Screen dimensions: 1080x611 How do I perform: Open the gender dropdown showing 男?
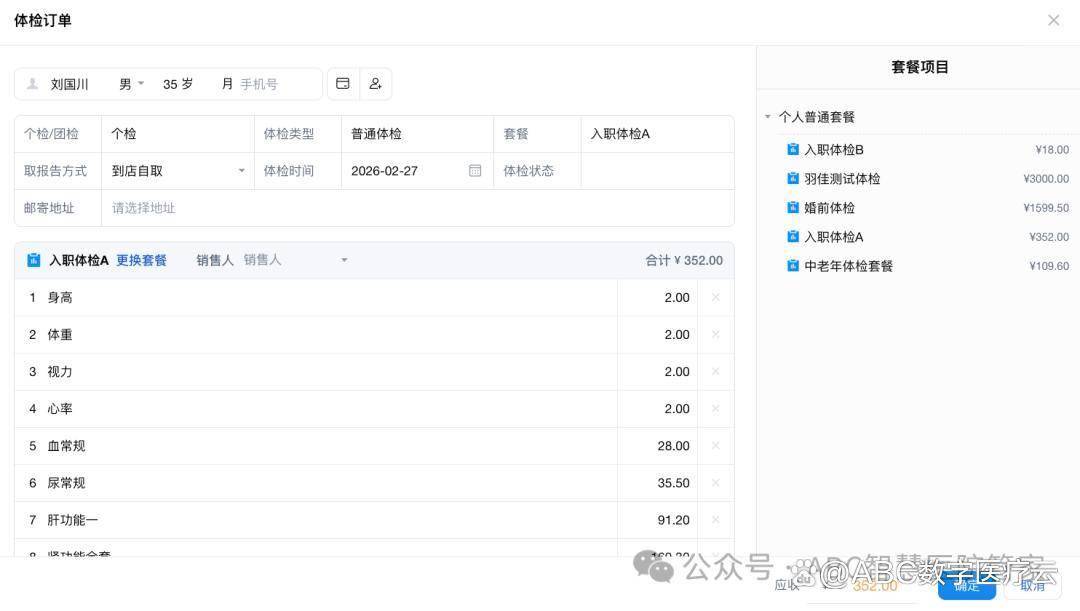coord(131,84)
